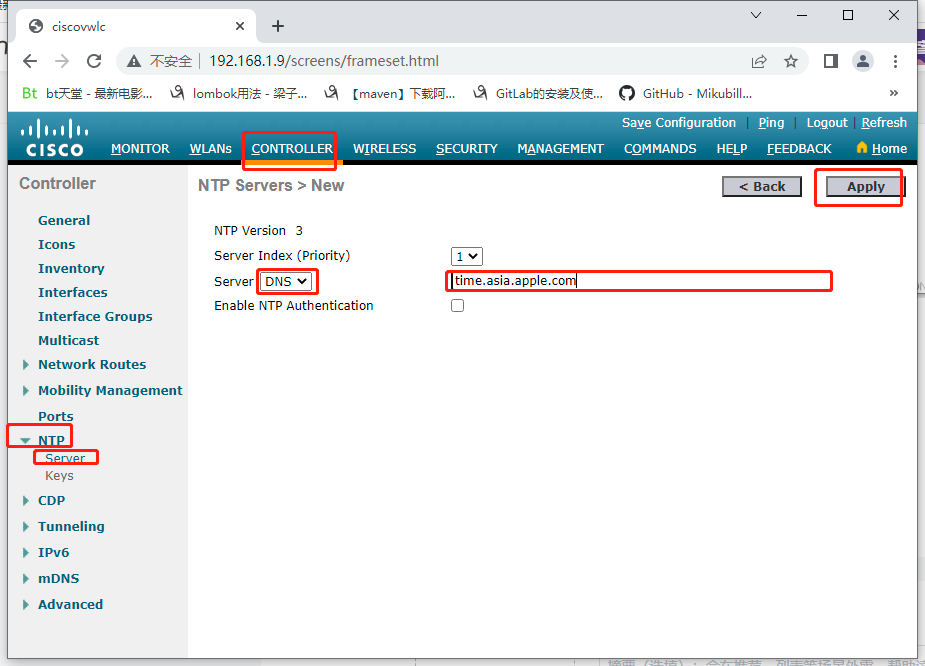Click the share icon in the address bar
This screenshot has width=925, height=666.
(x=759, y=60)
